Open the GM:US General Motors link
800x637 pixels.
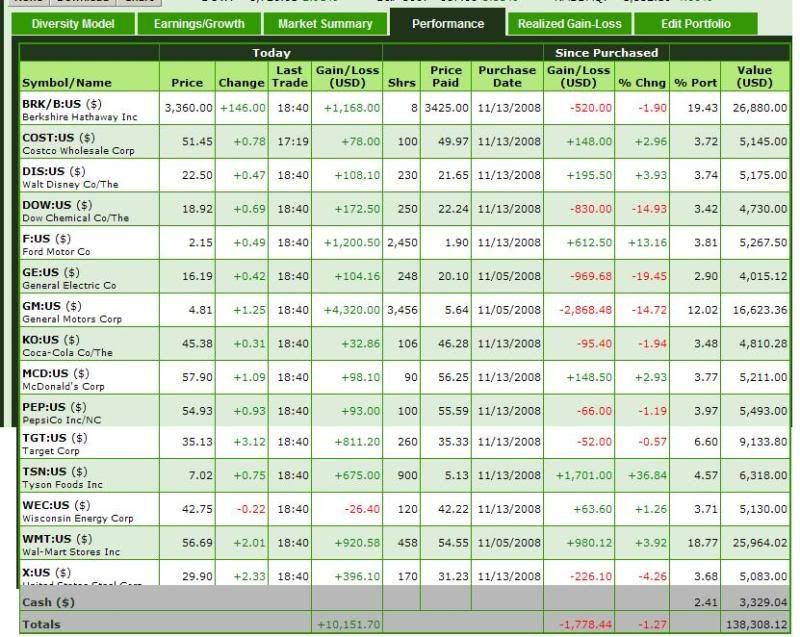click(x=42, y=306)
